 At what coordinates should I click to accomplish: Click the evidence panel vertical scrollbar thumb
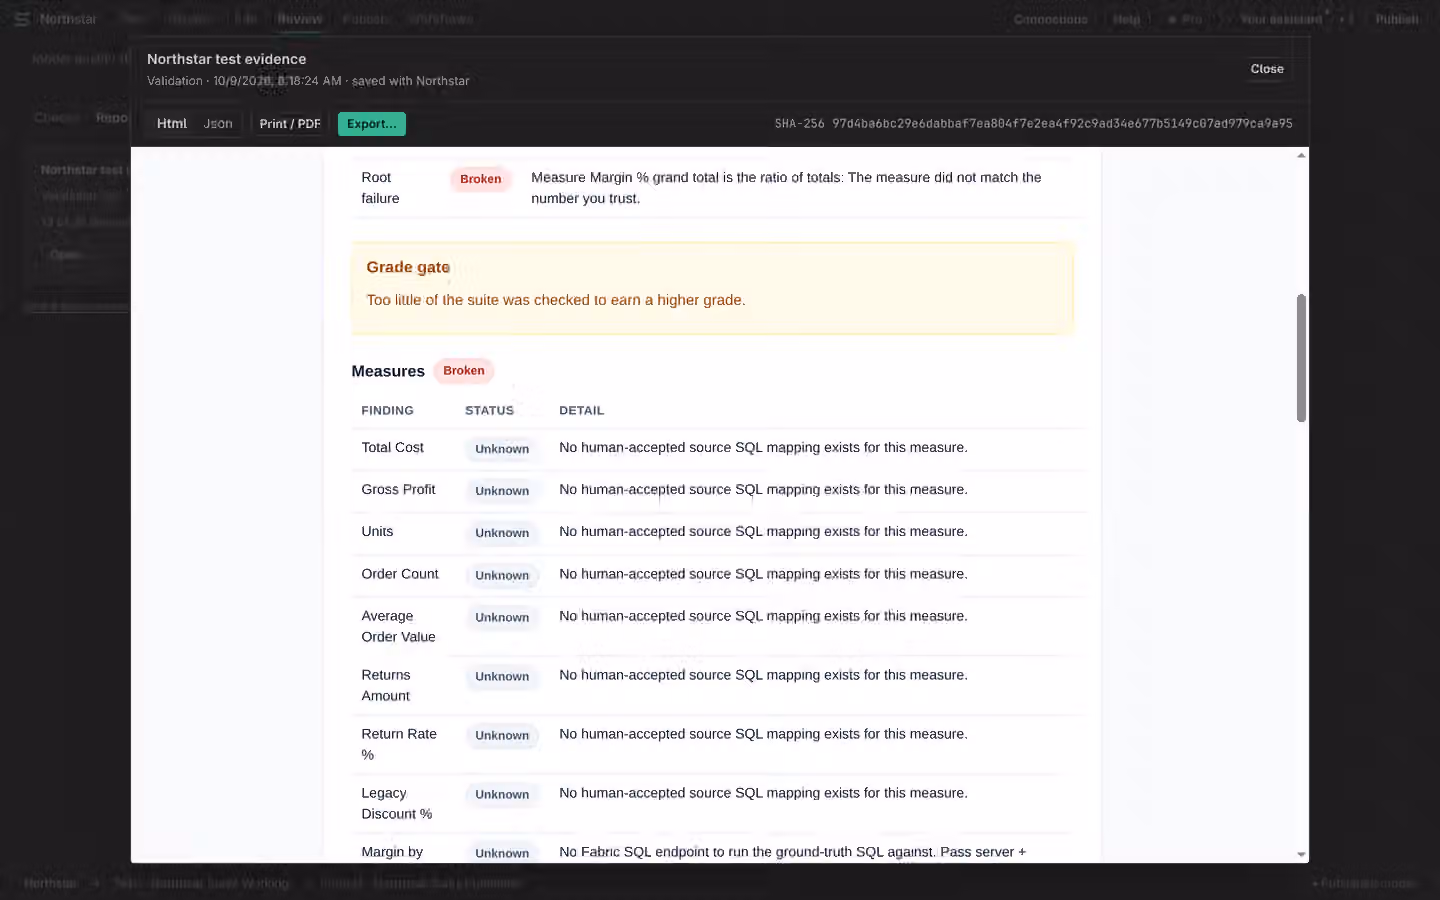click(1301, 358)
